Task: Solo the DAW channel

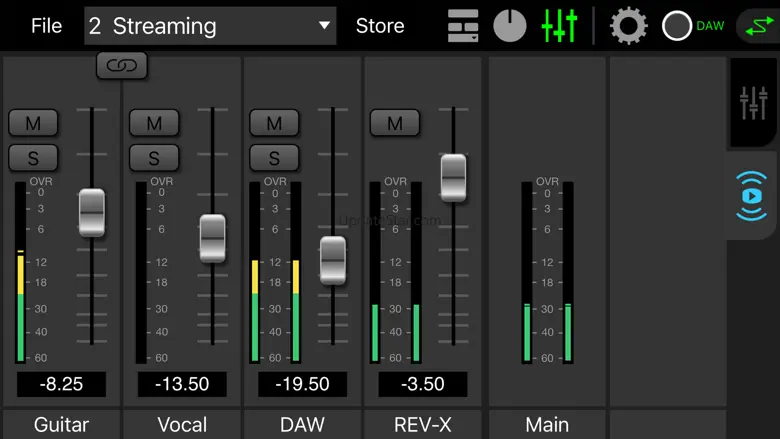Action: click(274, 158)
